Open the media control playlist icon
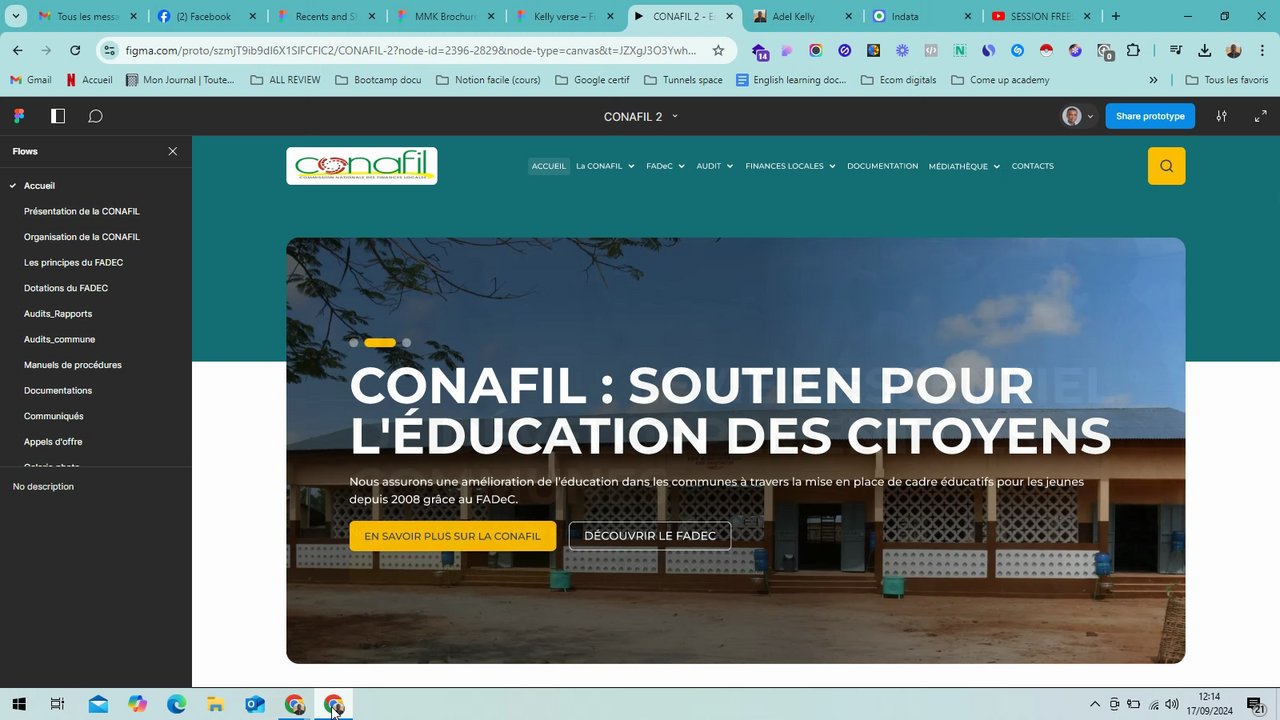Image resolution: width=1280 pixels, height=720 pixels. (1175, 50)
